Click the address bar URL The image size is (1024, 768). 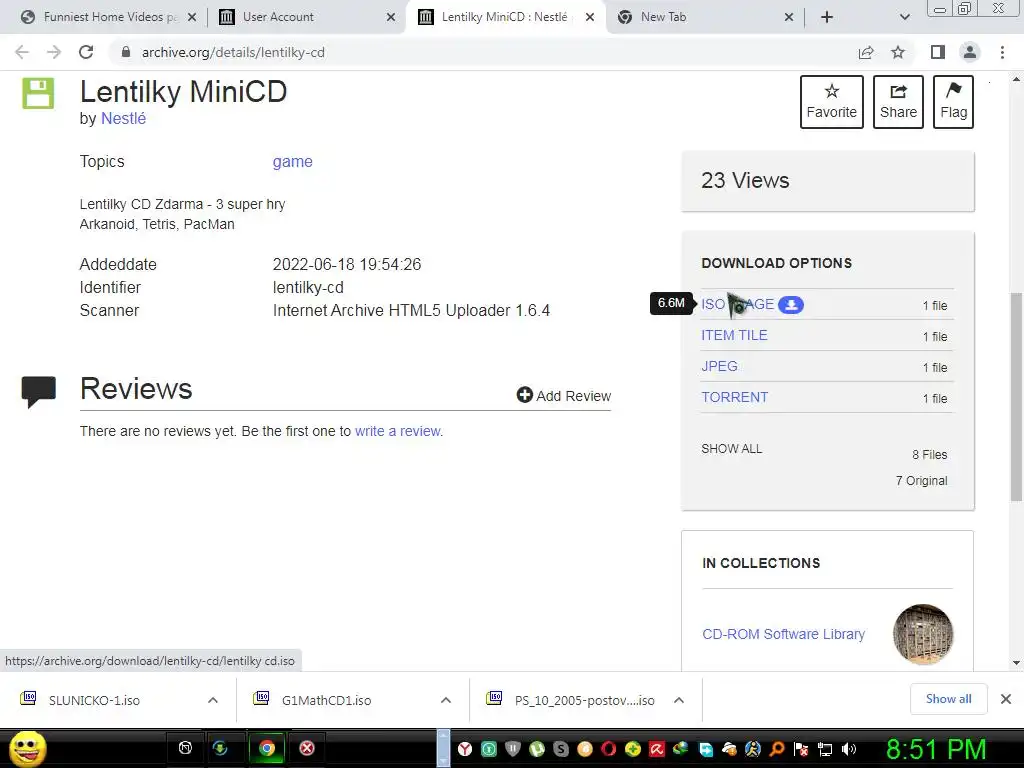pos(233,52)
